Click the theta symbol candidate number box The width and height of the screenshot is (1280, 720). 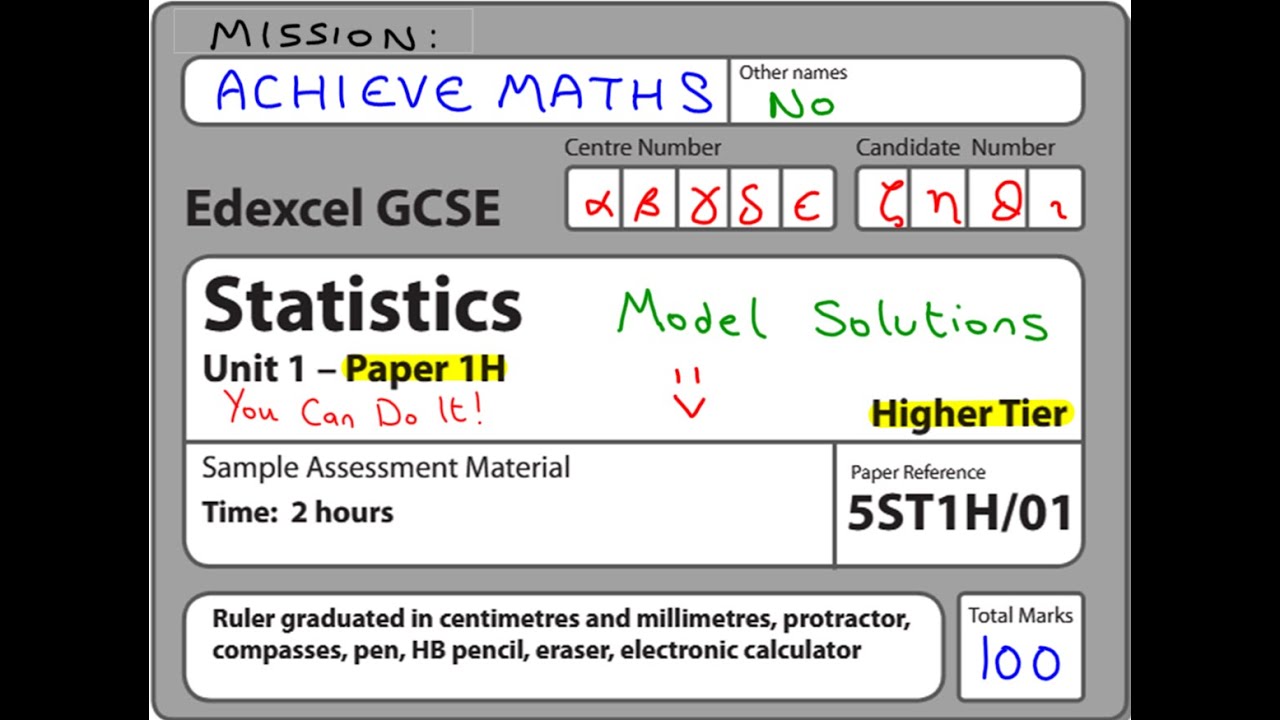point(998,199)
